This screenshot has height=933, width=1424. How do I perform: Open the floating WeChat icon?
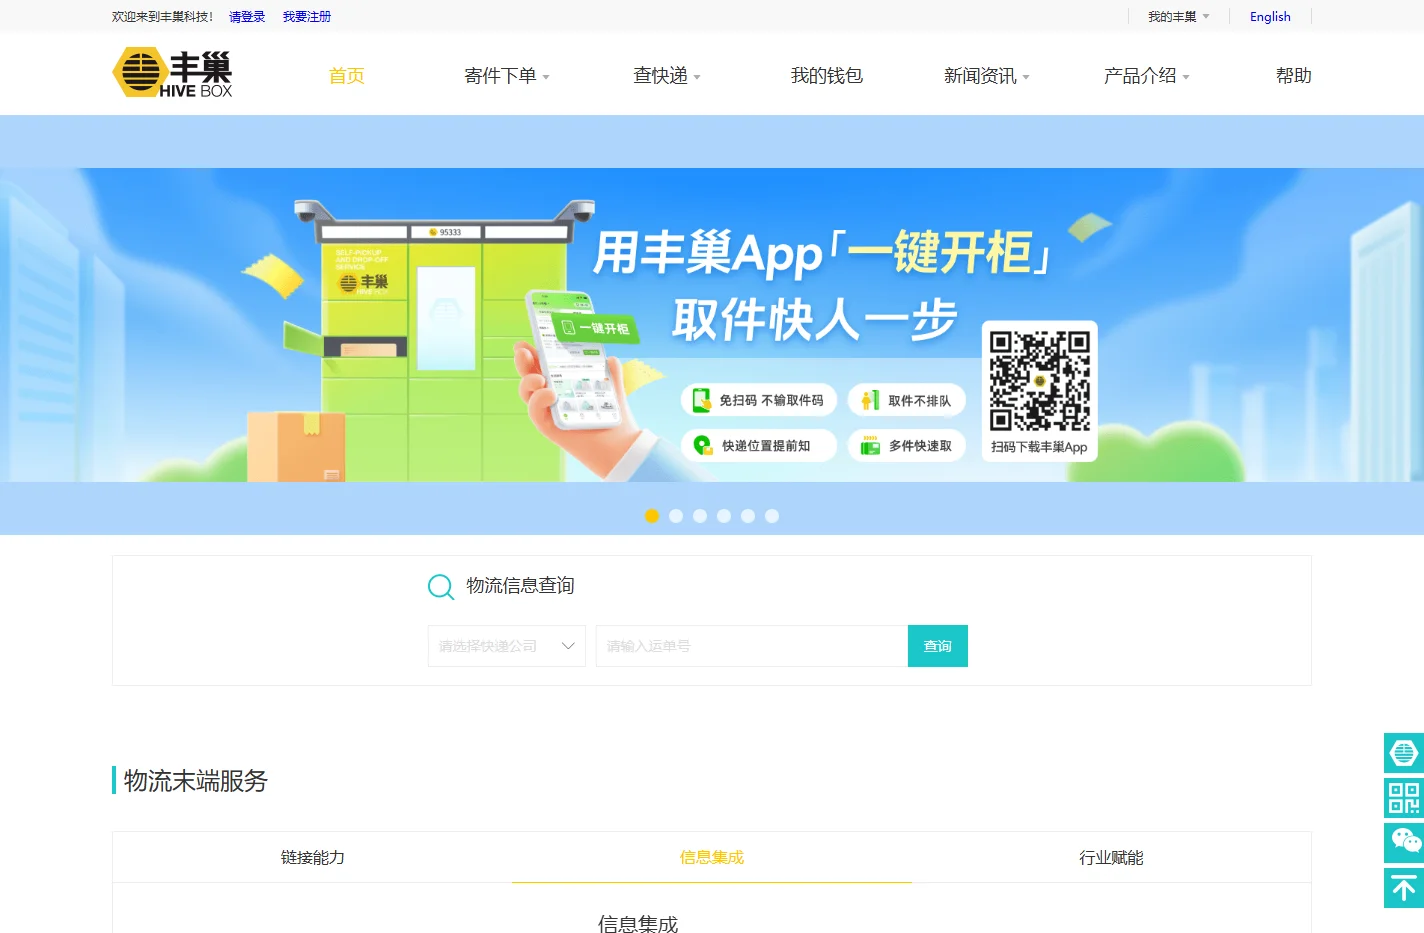point(1404,843)
